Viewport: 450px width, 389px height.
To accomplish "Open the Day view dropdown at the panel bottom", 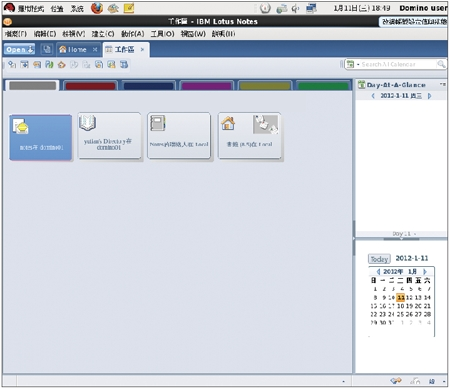I will 404,234.
